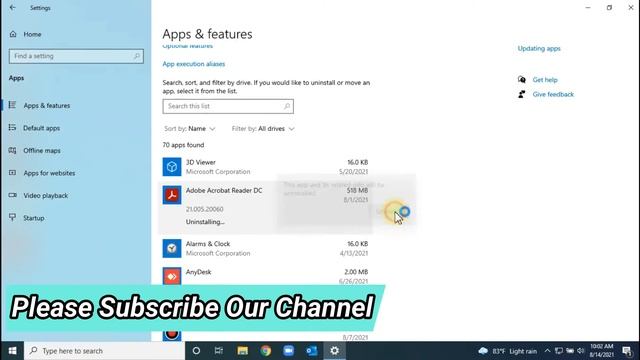Click the Get help chat icon
The image size is (640, 360).
point(522,80)
